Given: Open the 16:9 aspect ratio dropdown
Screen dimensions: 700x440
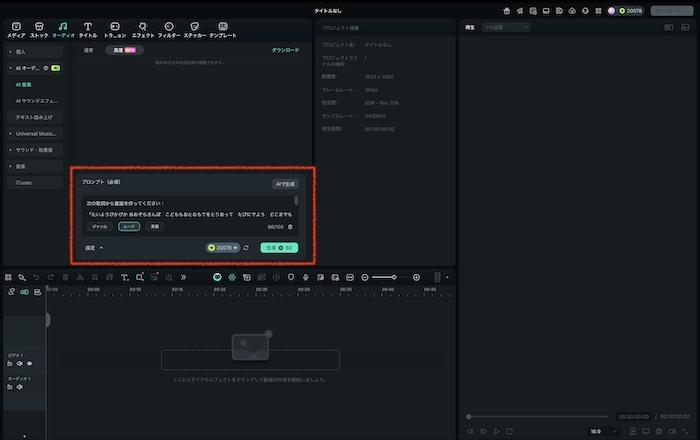Looking at the screenshot, I should pos(598,431).
